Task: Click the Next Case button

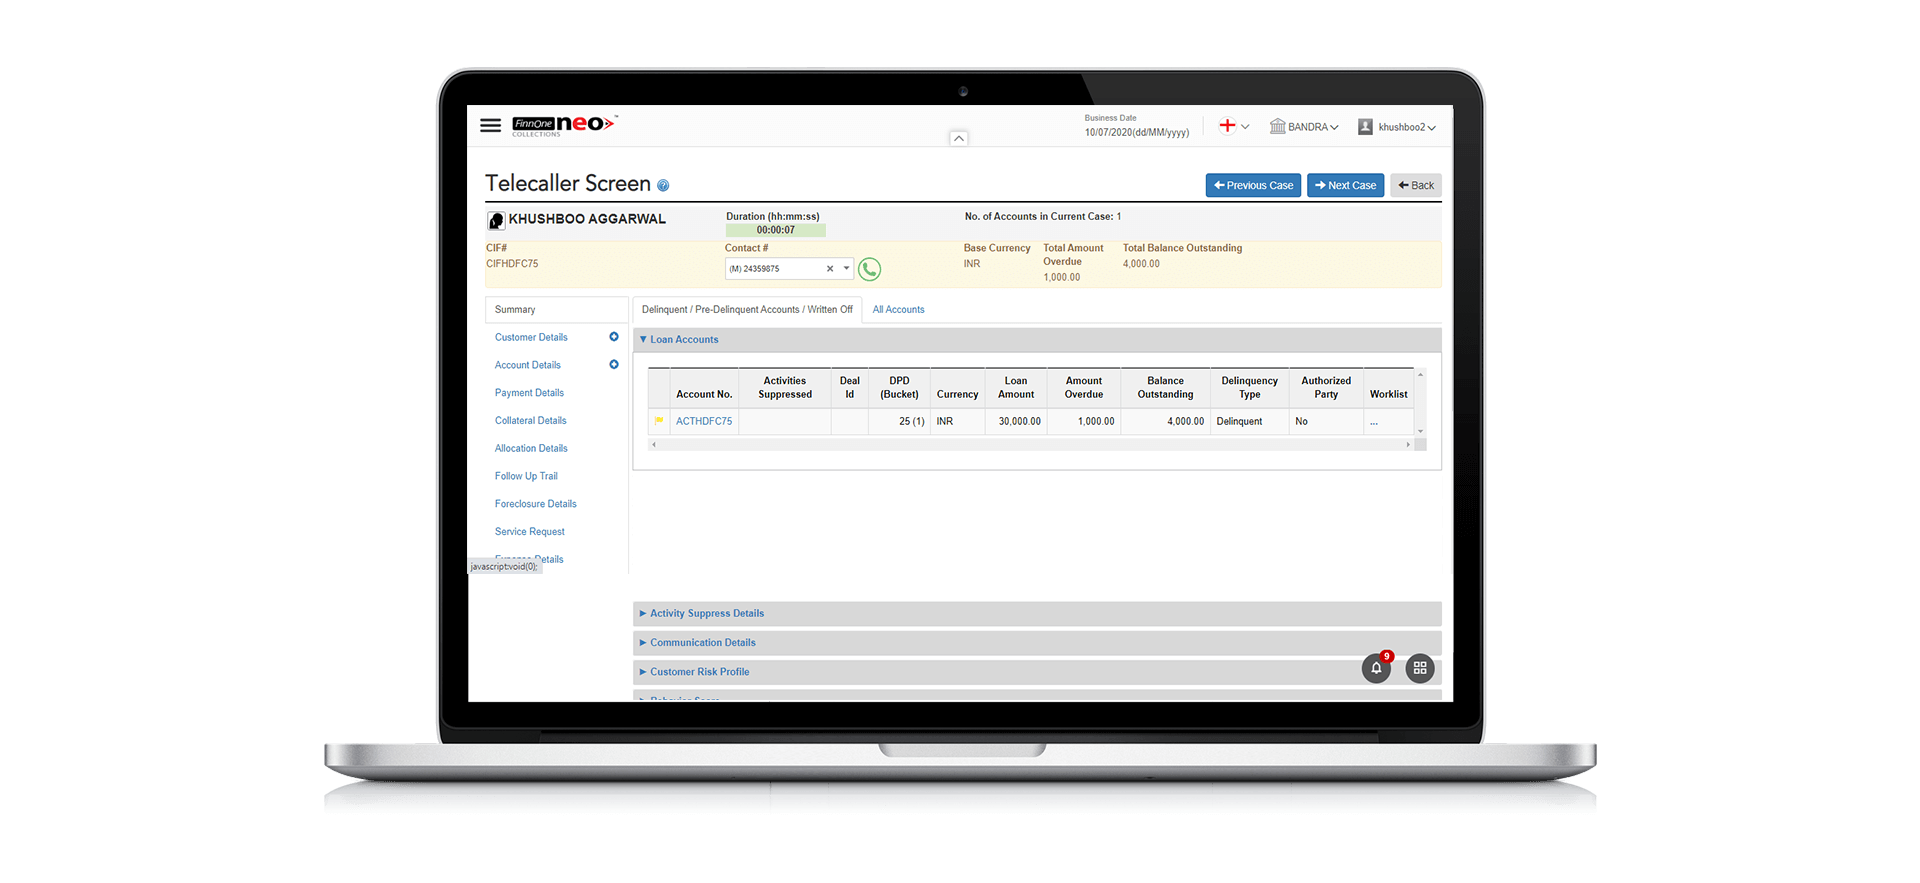Action: coord(1345,185)
